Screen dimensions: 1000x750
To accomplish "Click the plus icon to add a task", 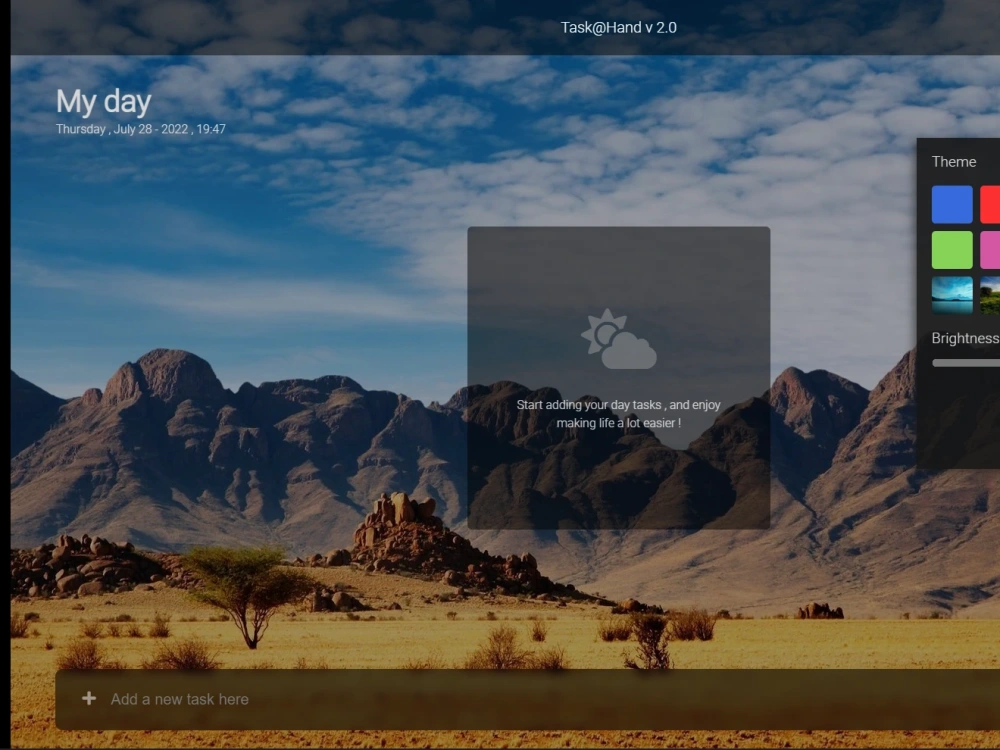I will click(x=89, y=698).
